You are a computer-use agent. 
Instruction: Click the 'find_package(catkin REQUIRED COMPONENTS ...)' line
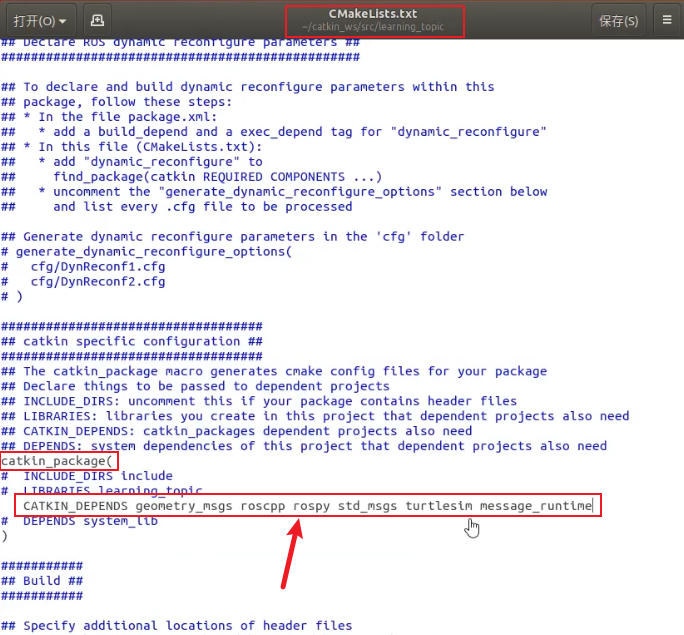point(192,177)
